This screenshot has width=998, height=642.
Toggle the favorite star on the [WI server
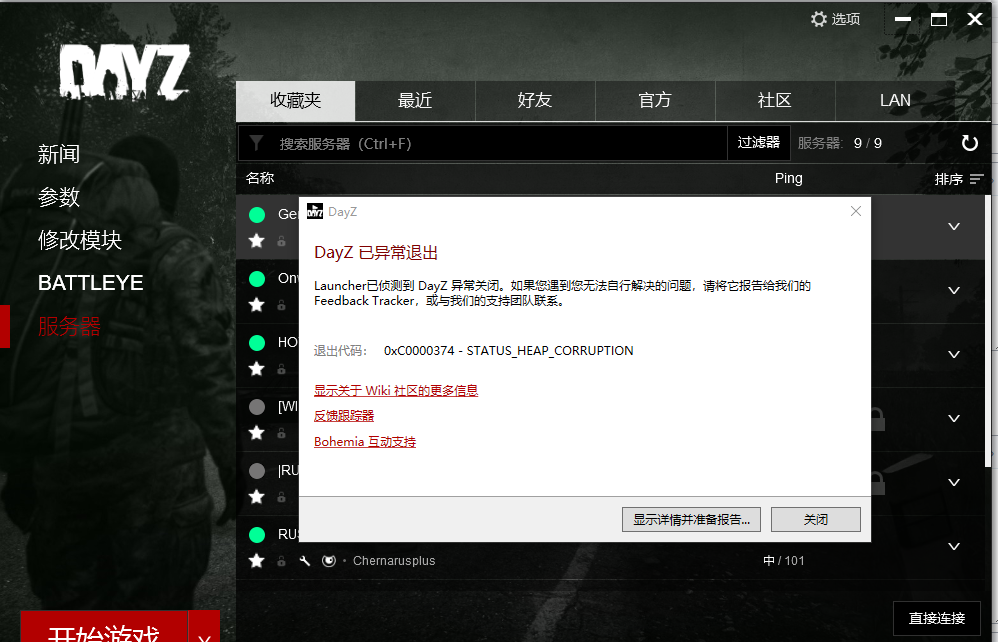257,433
